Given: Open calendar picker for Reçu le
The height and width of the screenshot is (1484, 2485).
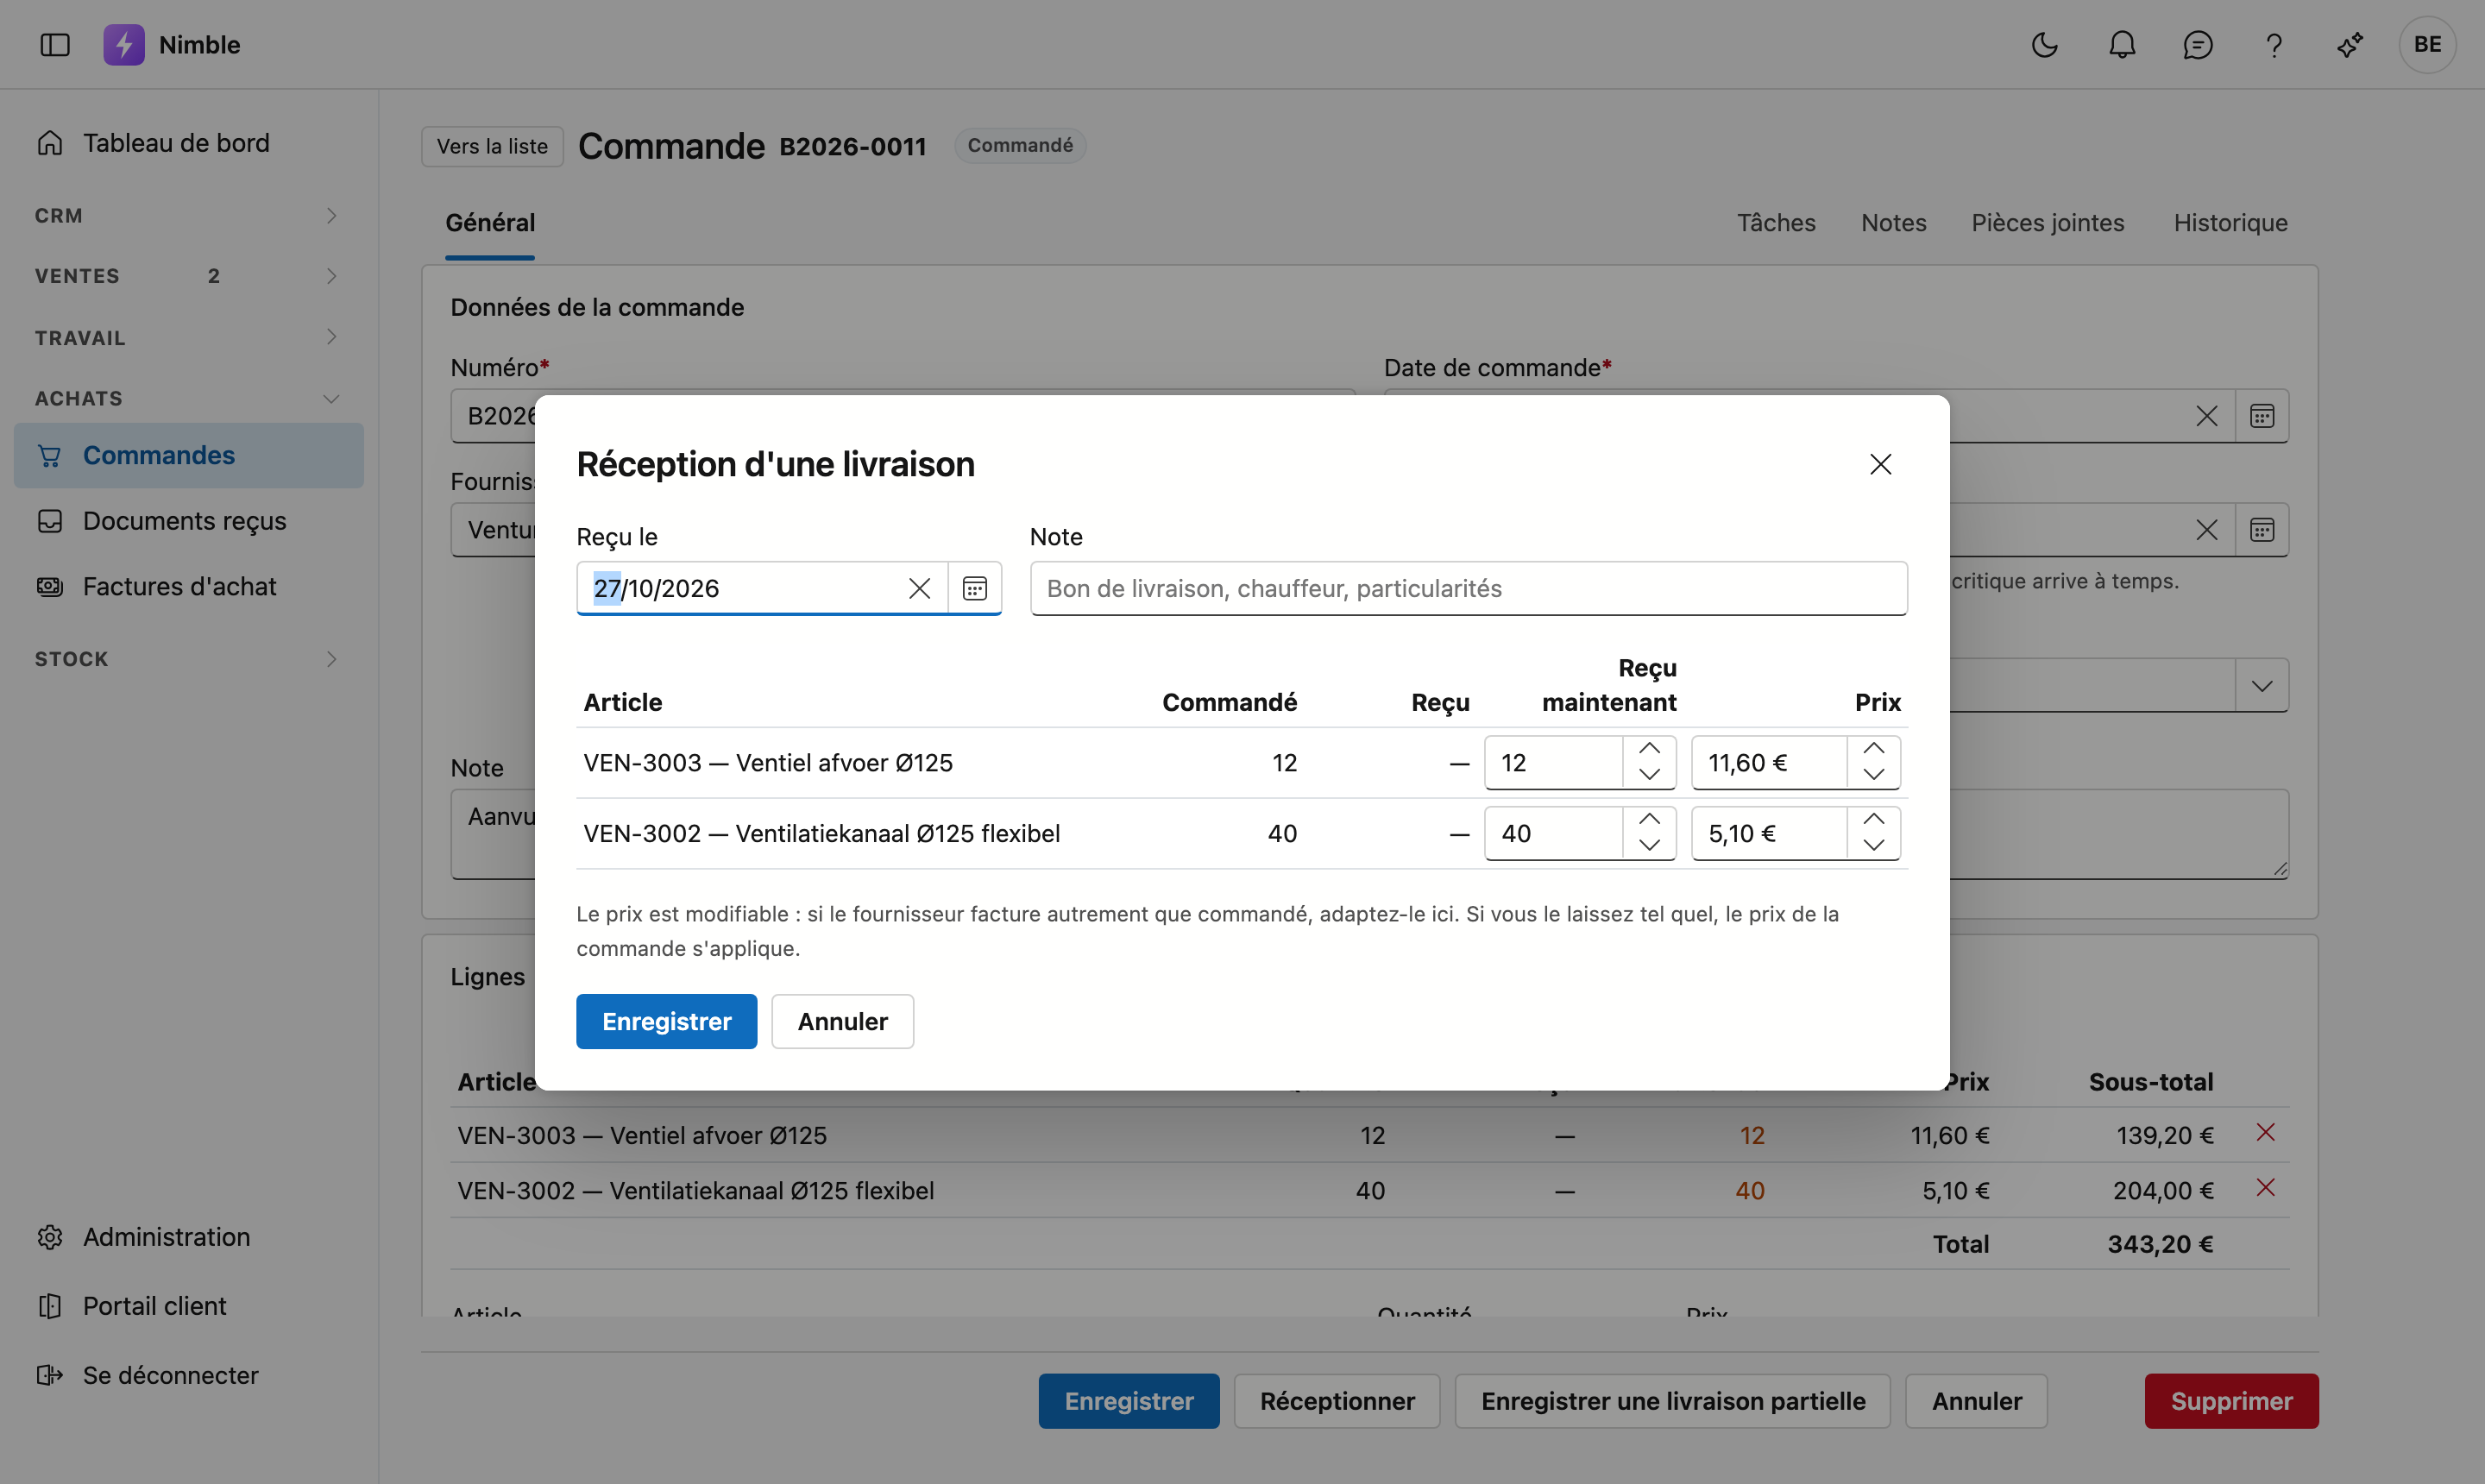Looking at the screenshot, I should (x=975, y=588).
